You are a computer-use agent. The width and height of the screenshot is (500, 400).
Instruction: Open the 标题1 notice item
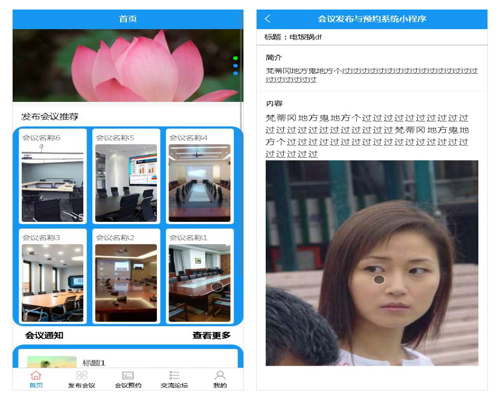128,358
